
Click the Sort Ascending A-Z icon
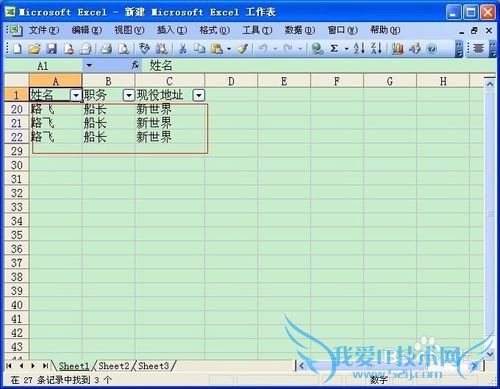pos(359,49)
